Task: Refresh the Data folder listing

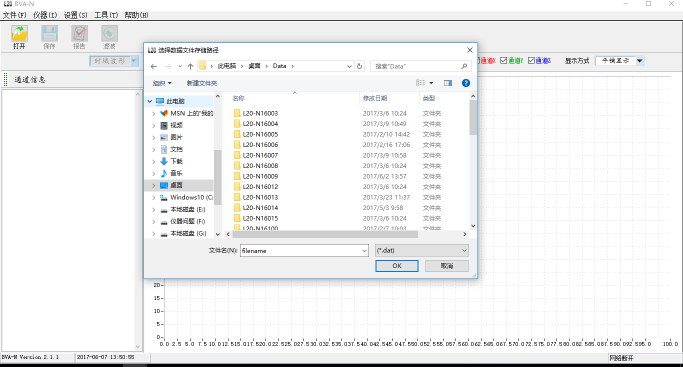Action: (359, 66)
